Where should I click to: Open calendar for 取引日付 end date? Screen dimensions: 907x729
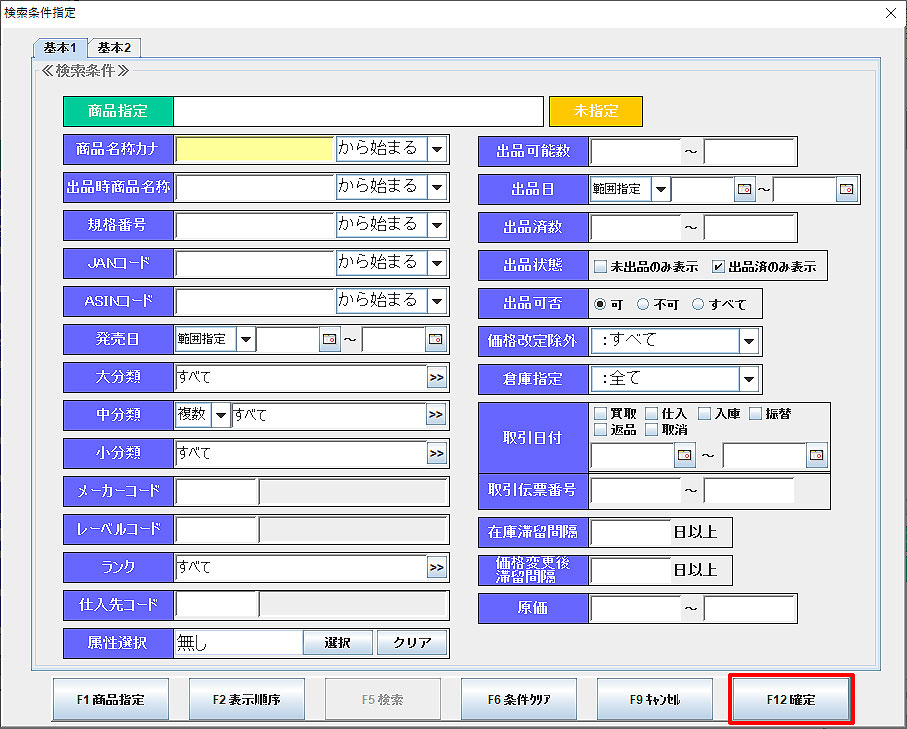[x=817, y=456]
